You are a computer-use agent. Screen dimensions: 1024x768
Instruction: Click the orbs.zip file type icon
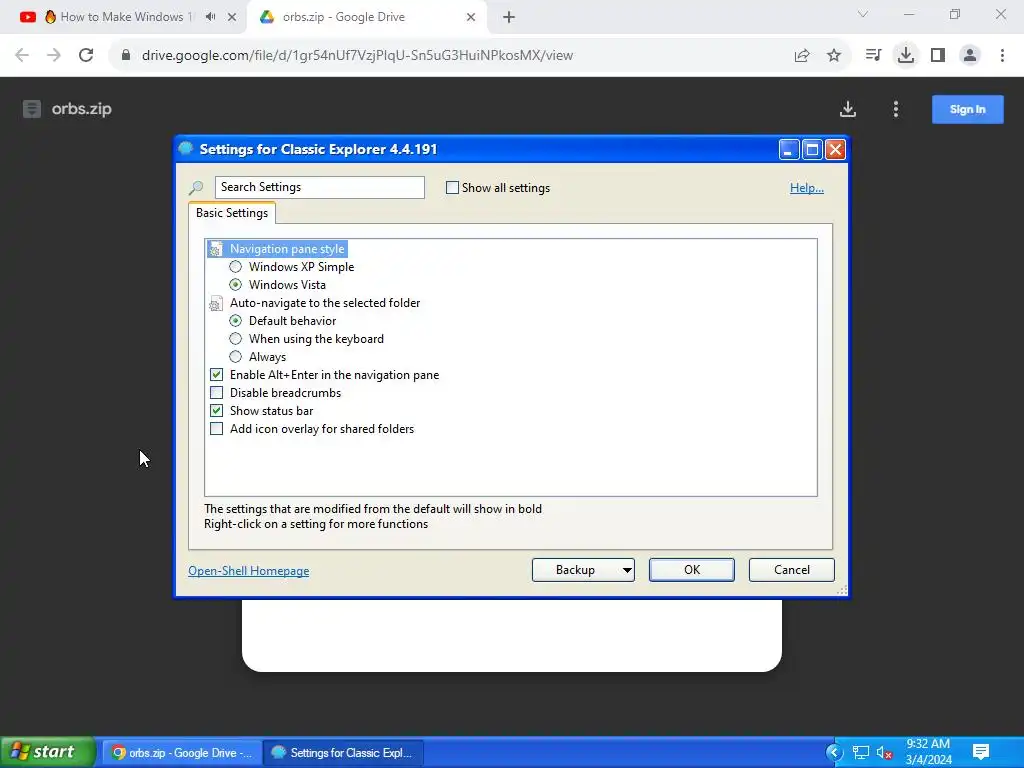click(31, 109)
